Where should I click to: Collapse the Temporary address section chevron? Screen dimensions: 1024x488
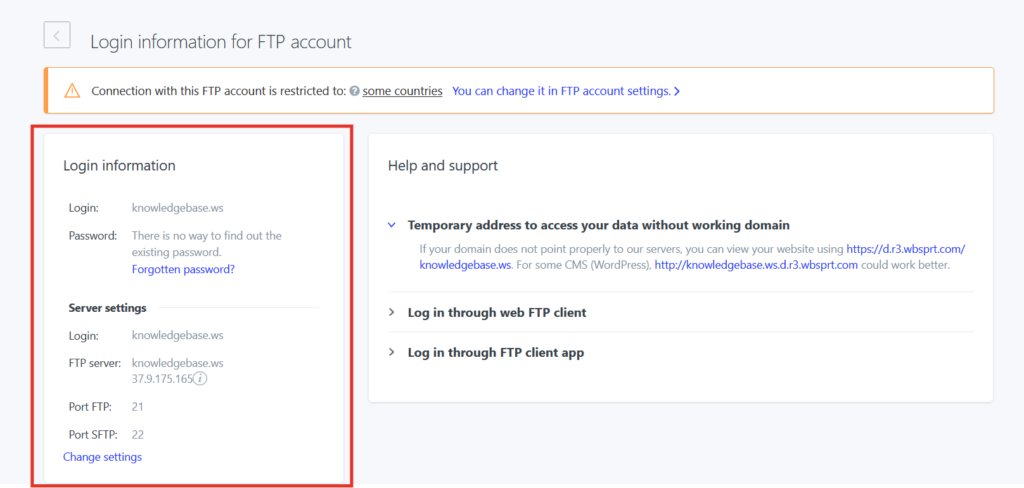[x=392, y=225]
